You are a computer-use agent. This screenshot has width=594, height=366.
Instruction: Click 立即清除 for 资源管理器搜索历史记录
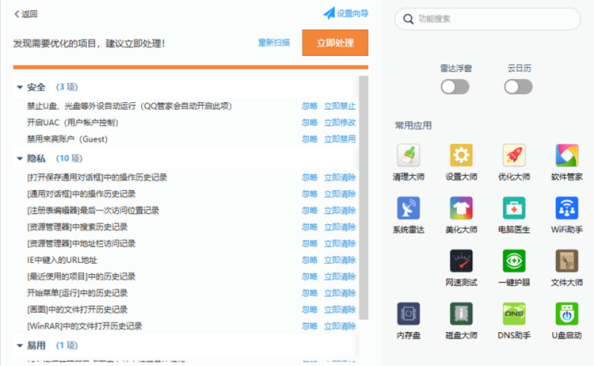point(340,227)
